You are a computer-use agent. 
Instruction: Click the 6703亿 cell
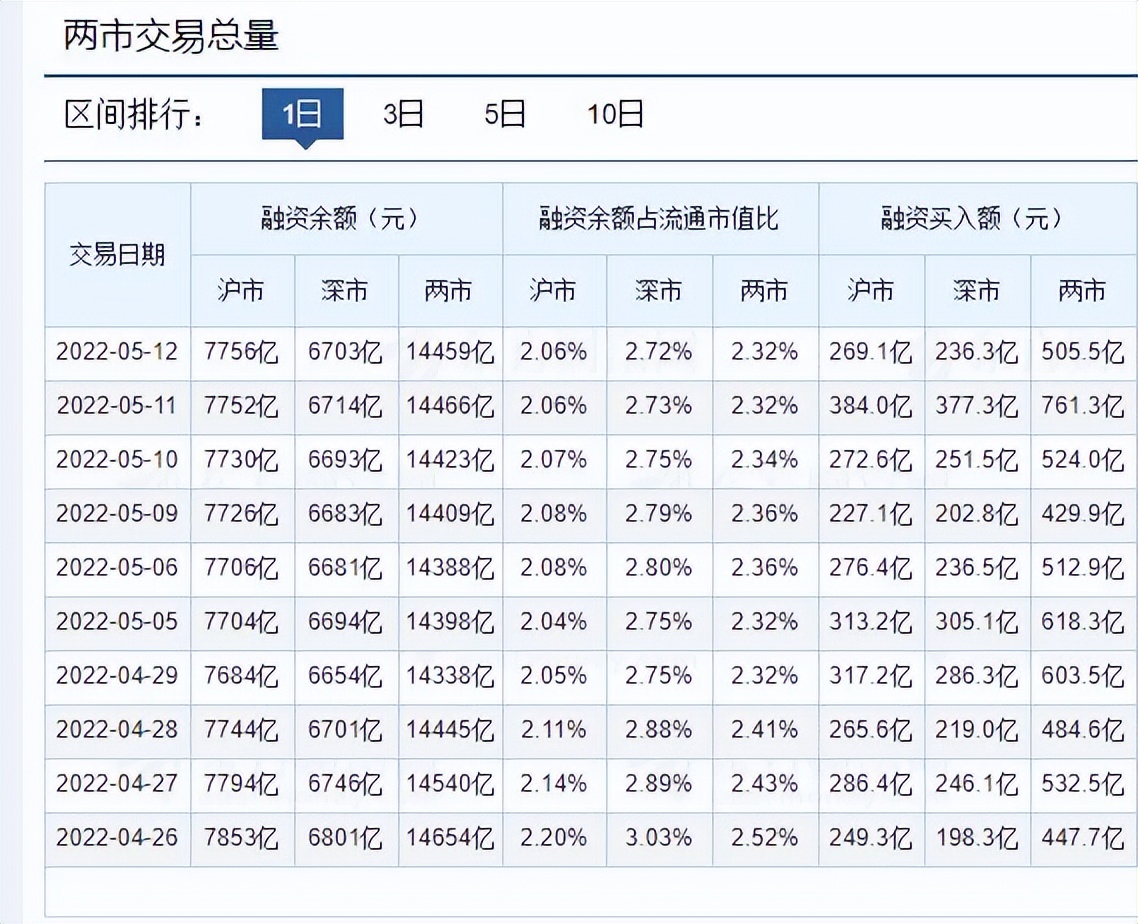(346, 353)
